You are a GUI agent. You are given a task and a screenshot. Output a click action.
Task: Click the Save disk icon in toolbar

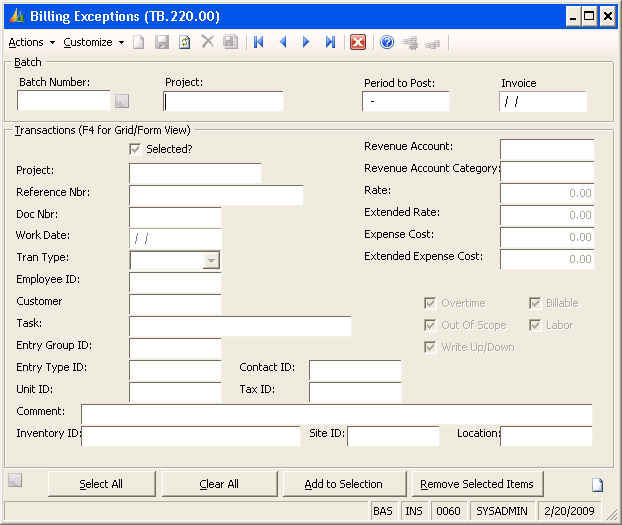click(162, 42)
